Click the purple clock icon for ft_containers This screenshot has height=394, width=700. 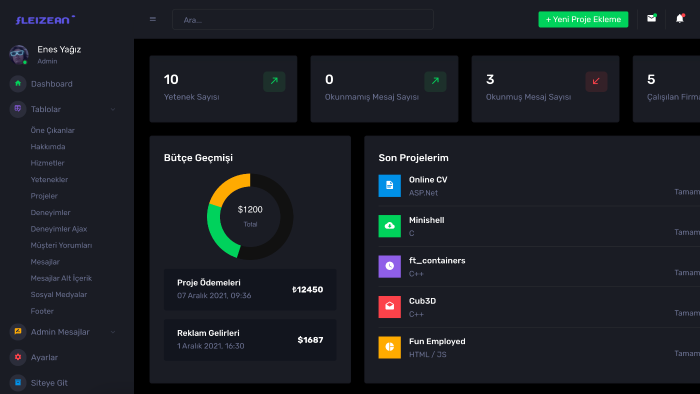pos(390,266)
